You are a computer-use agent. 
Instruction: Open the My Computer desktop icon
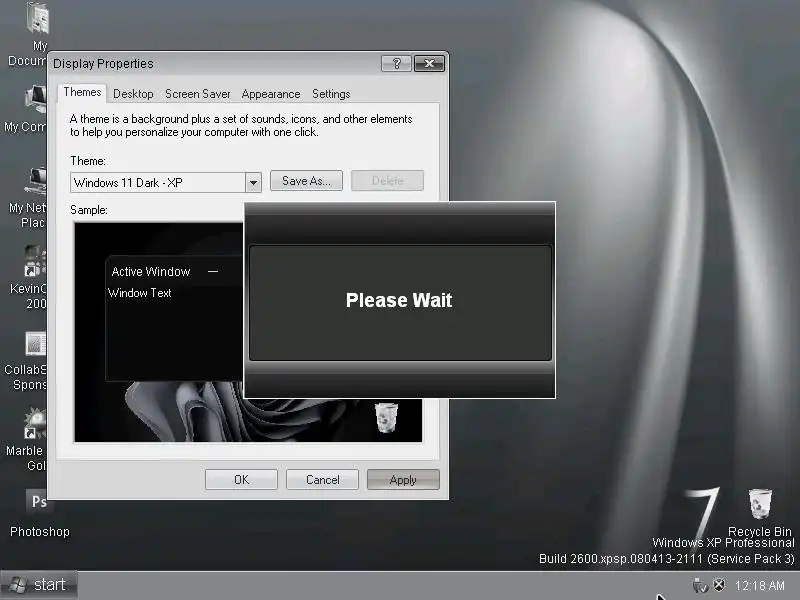(x=37, y=99)
